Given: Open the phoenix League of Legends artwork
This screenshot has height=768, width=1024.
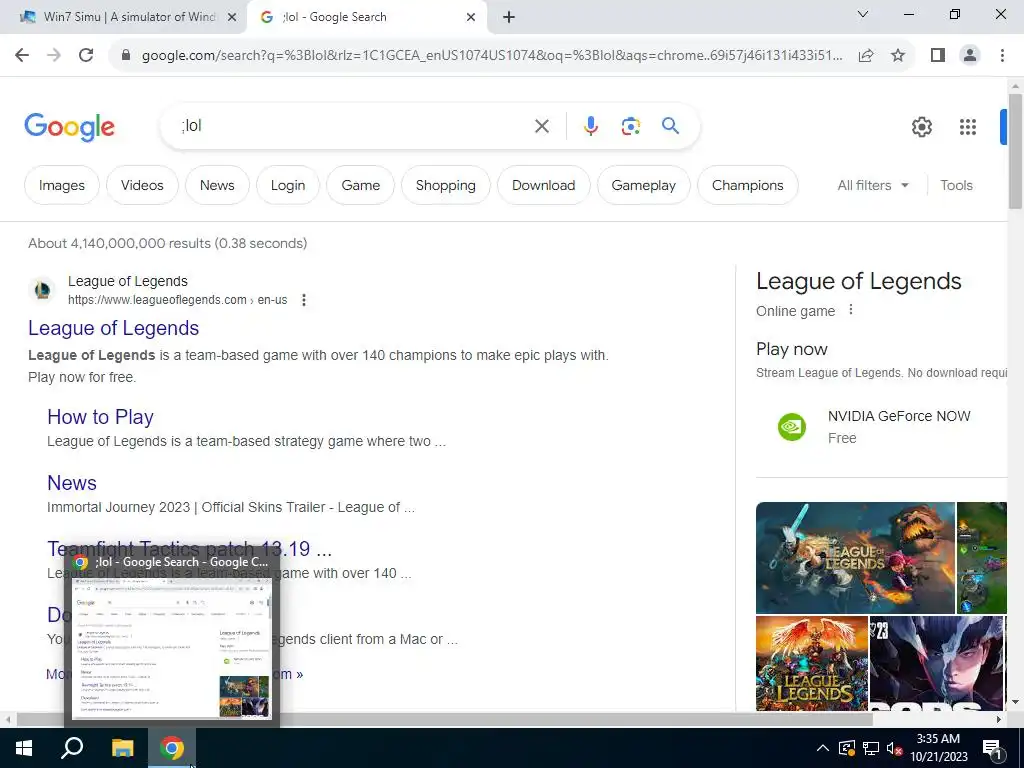Looking at the screenshot, I should click(x=812, y=664).
